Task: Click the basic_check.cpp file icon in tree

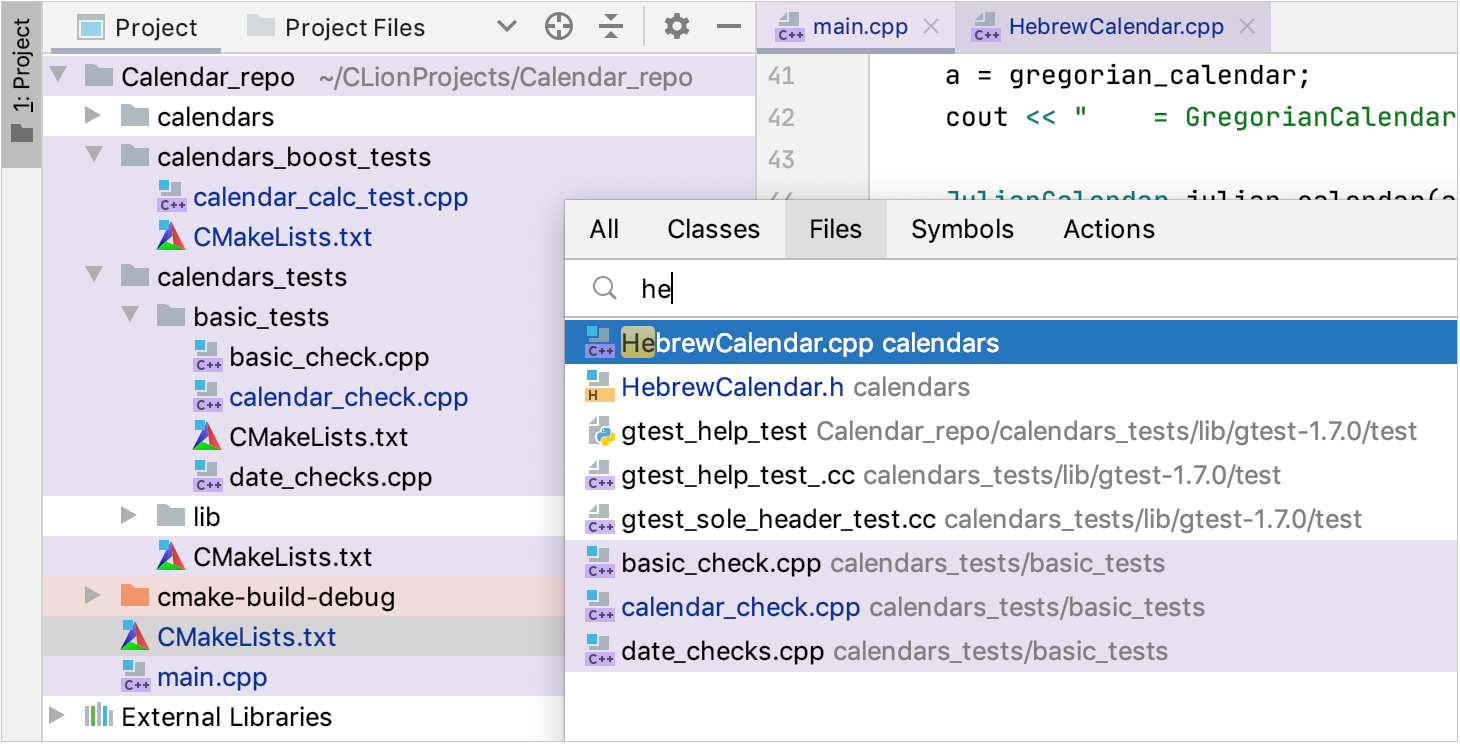Action: (208, 357)
